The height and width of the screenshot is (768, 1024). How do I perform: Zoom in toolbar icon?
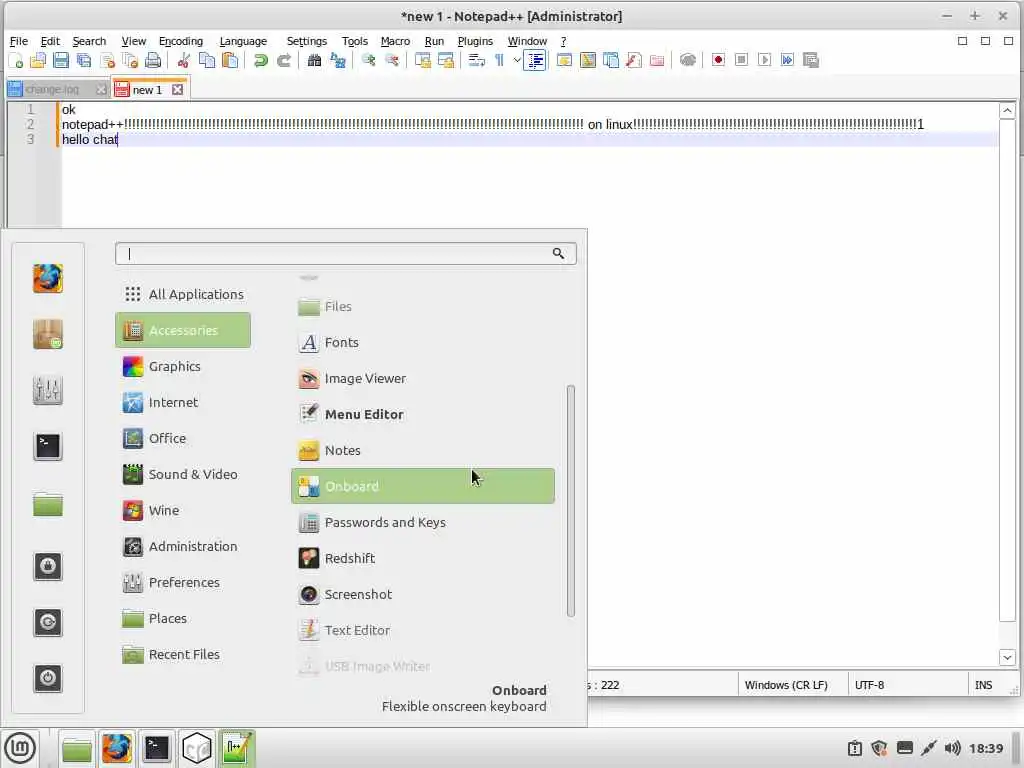coord(368,61)
